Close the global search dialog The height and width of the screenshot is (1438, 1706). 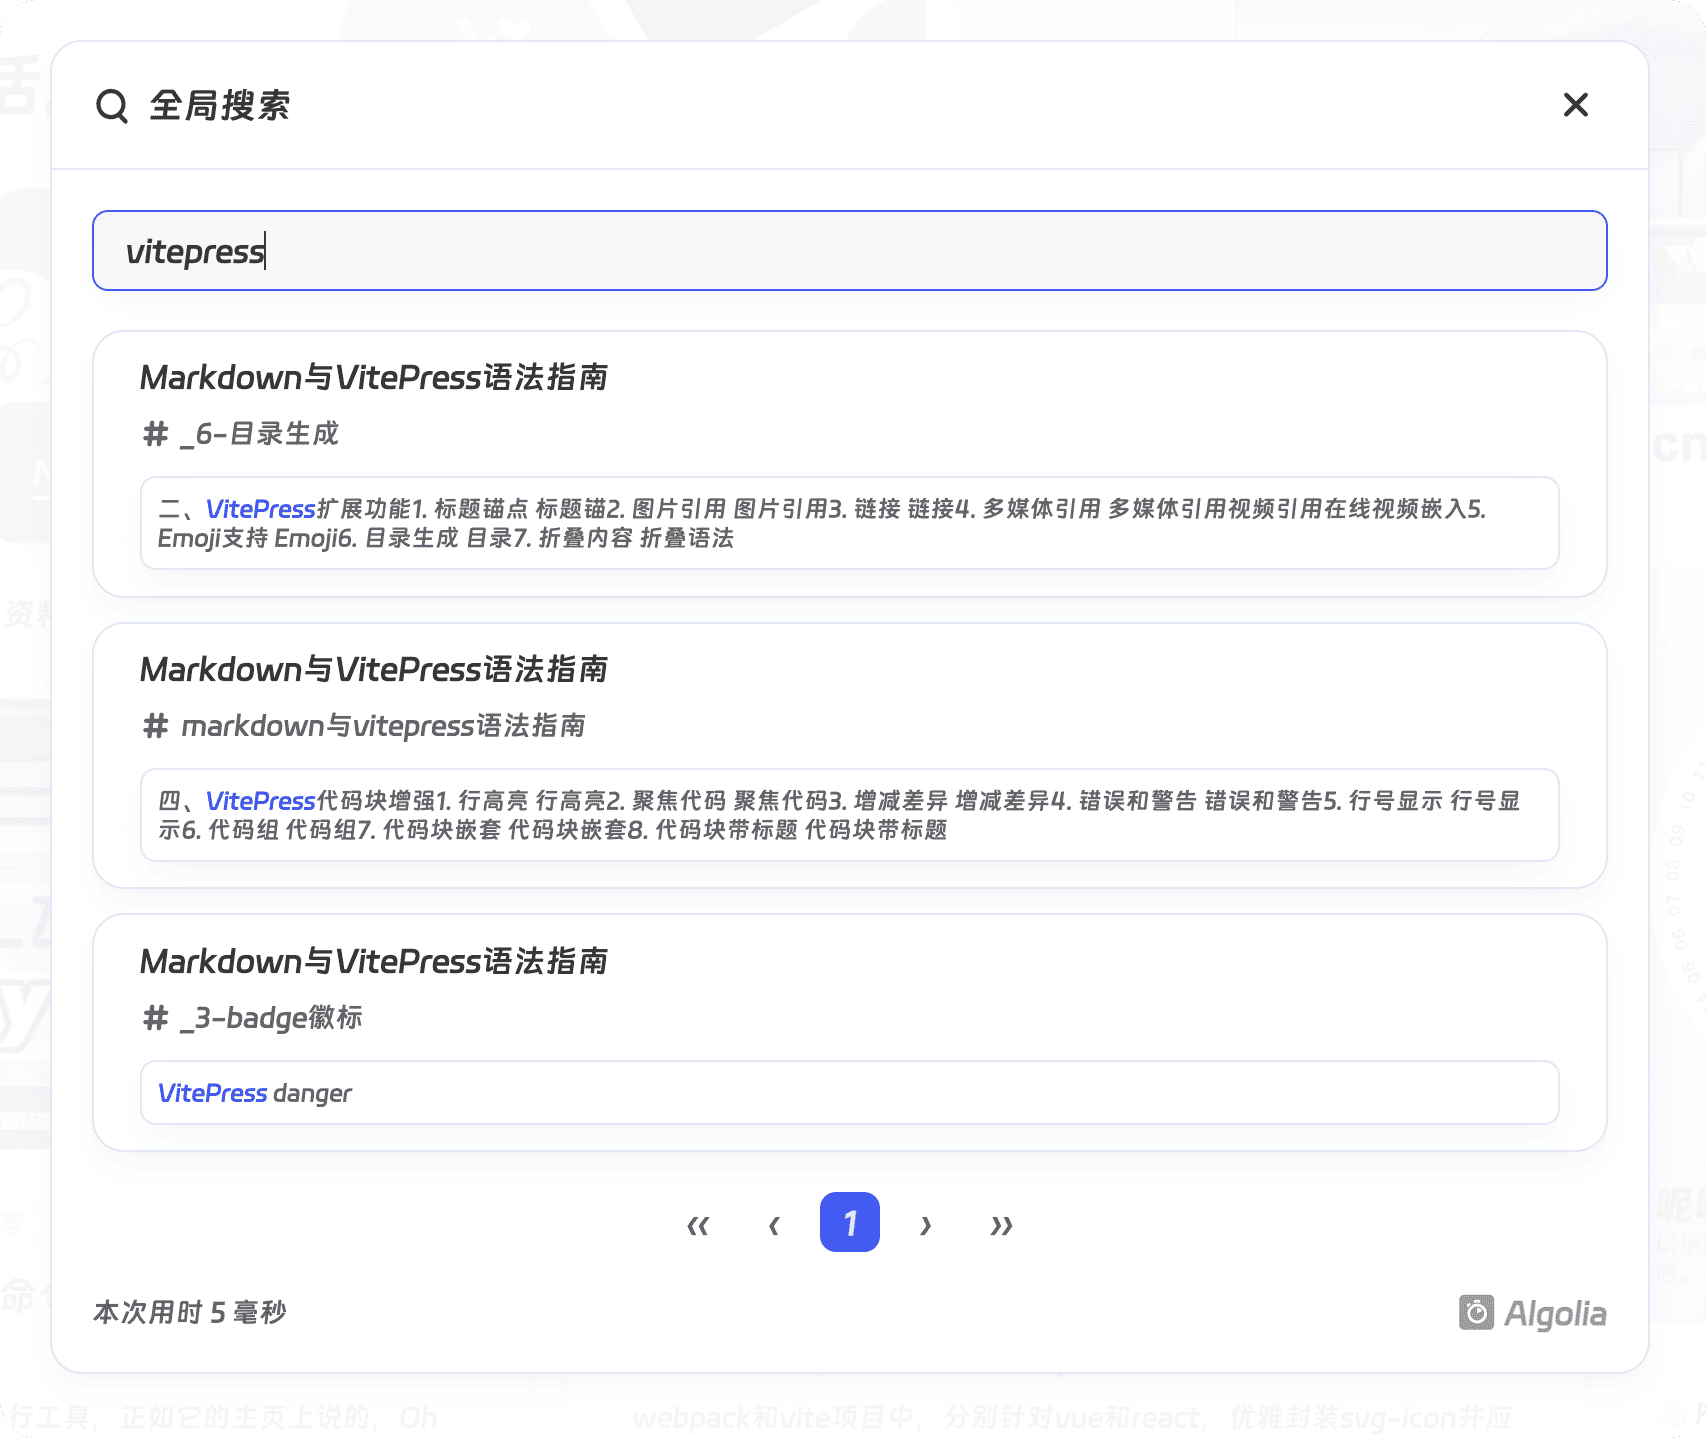pyautogui.click(x=1576, y=105)
